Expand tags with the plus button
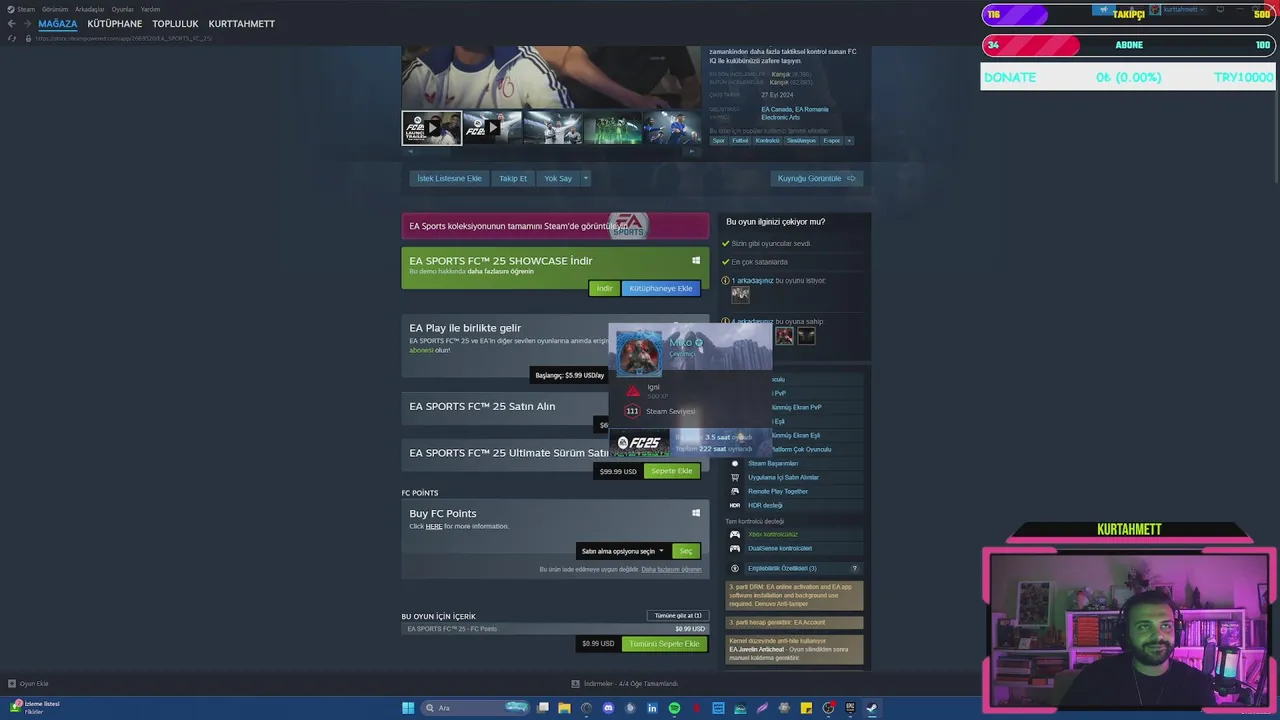 pyautogui.click(x=850, y=141)
